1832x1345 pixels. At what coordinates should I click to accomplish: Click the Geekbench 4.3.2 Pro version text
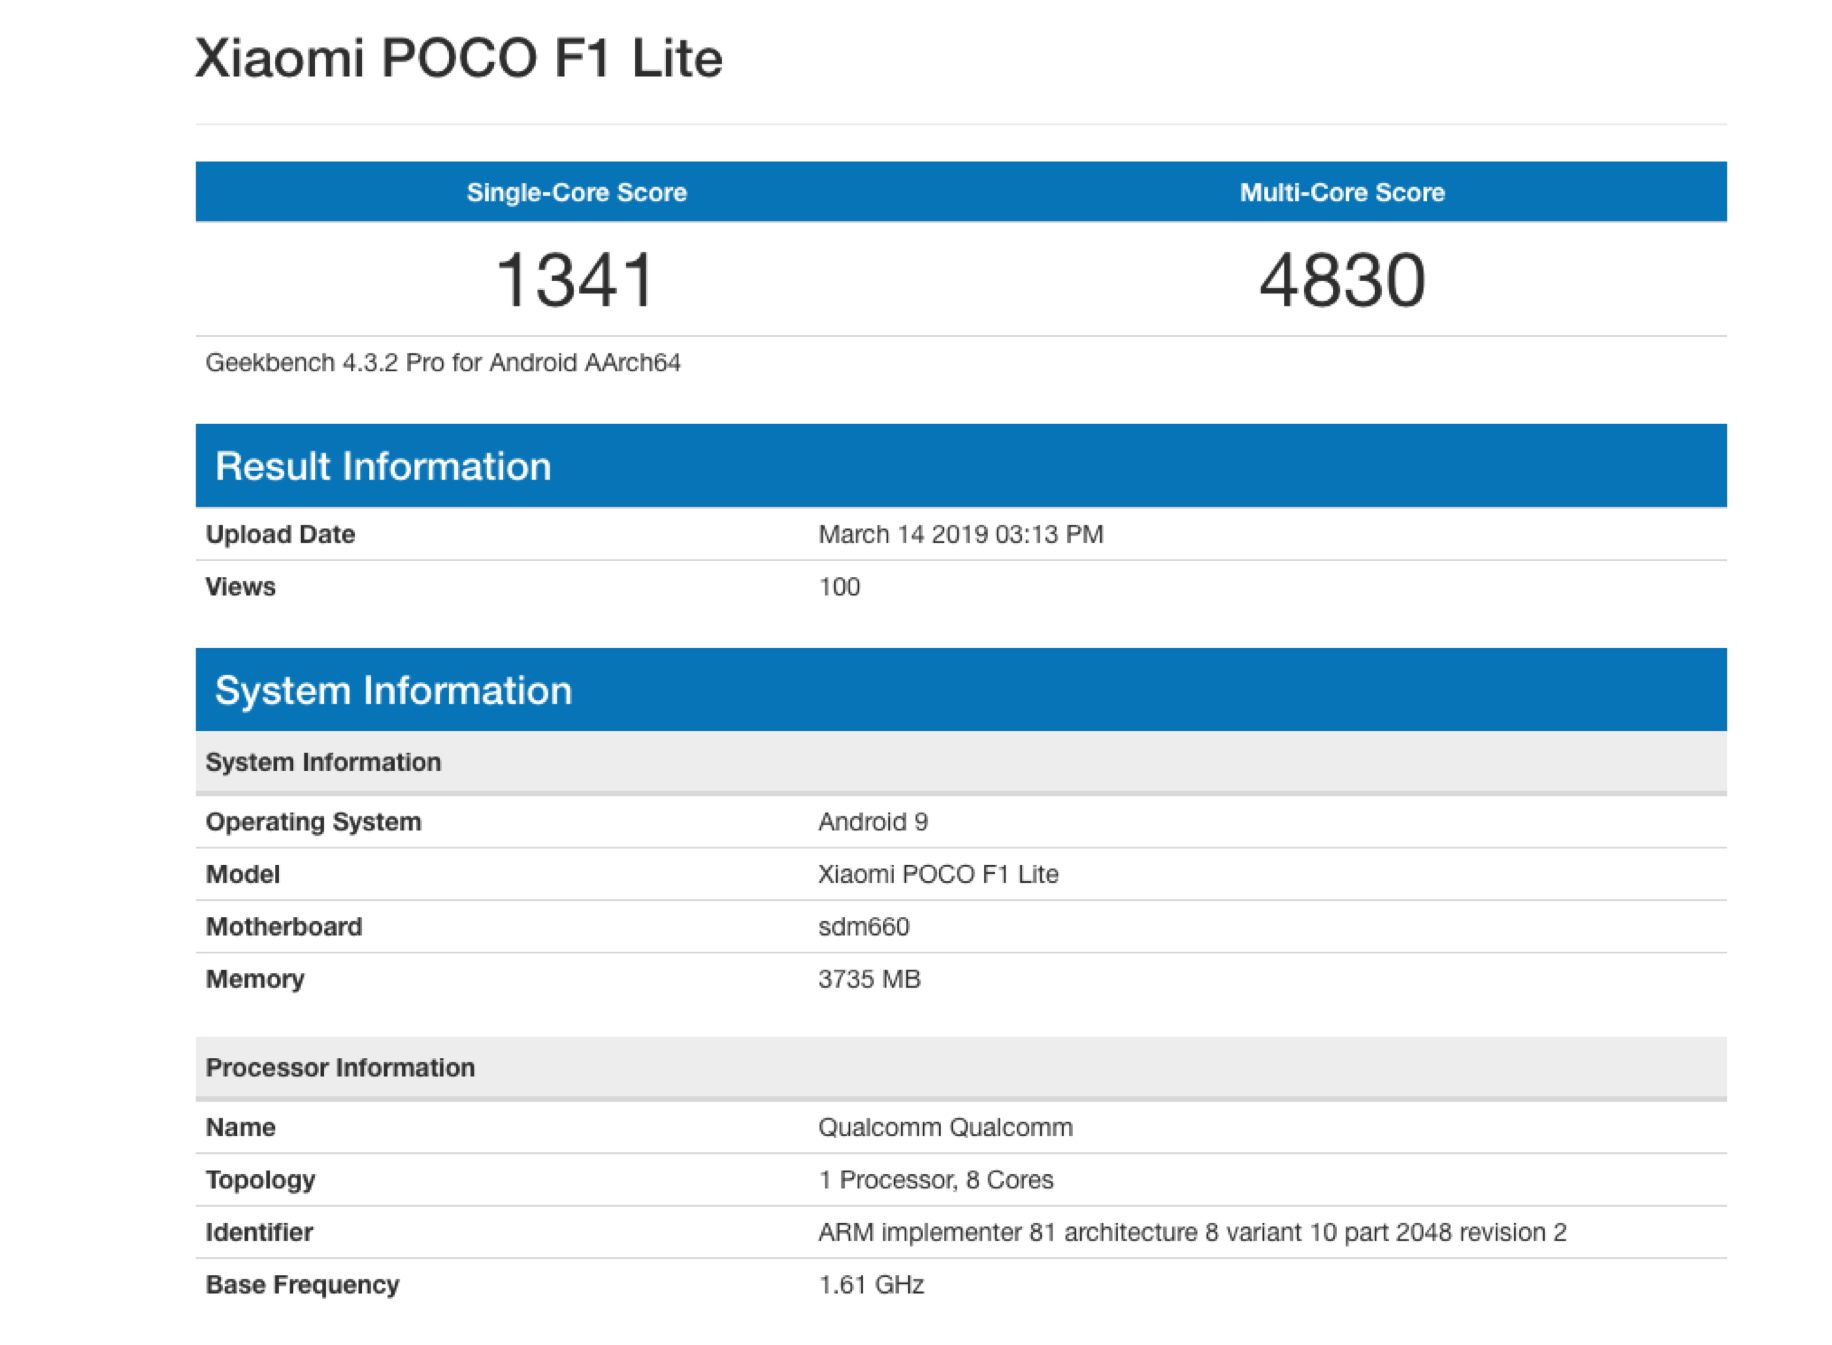443,362
